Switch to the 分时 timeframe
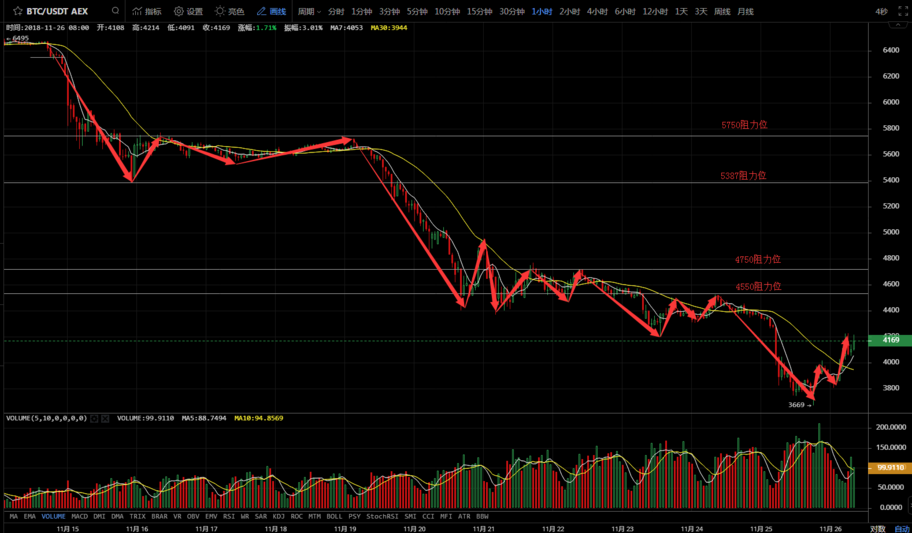Screen dimensions: 912x533 [336, 11]
